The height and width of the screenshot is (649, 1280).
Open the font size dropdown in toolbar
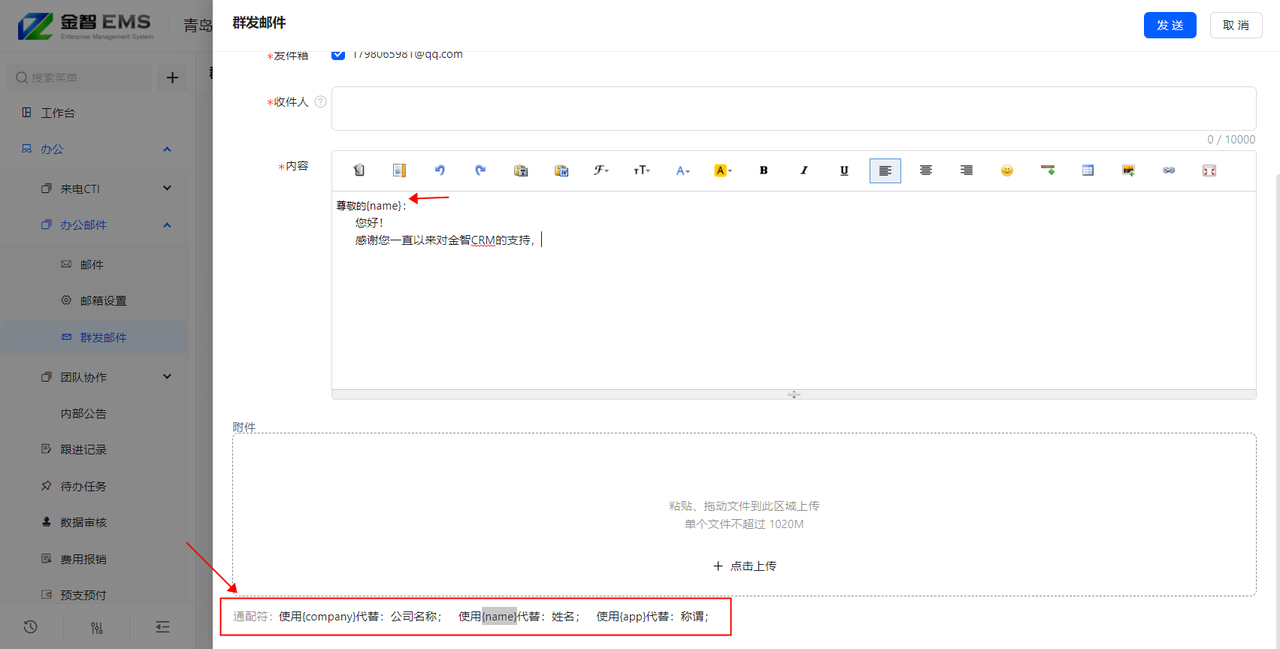pyautogui.click(x=642, y=171)
